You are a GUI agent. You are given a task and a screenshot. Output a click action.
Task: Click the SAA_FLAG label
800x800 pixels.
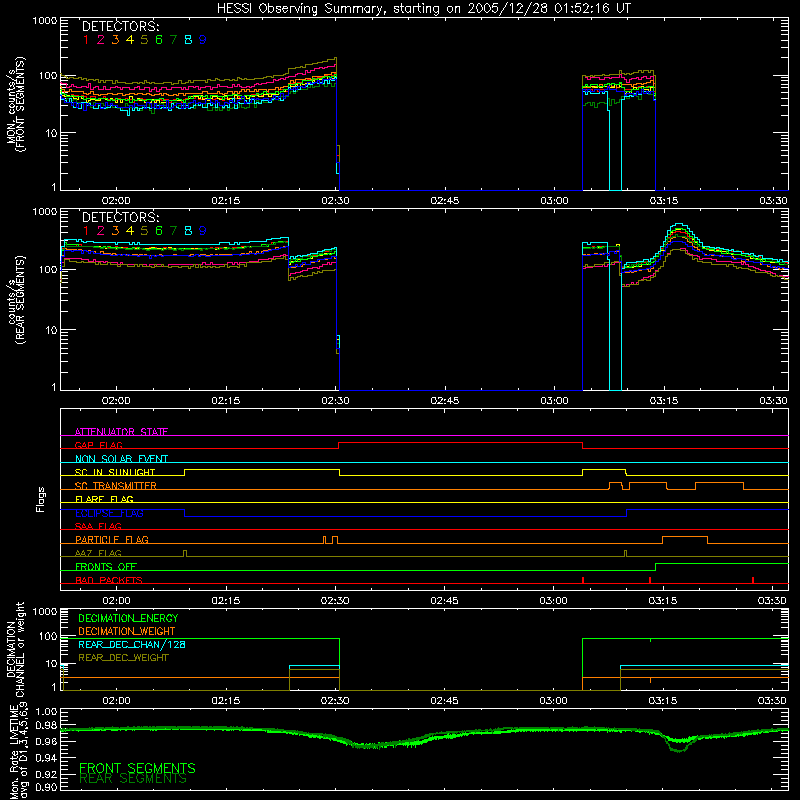click(98, 526)
